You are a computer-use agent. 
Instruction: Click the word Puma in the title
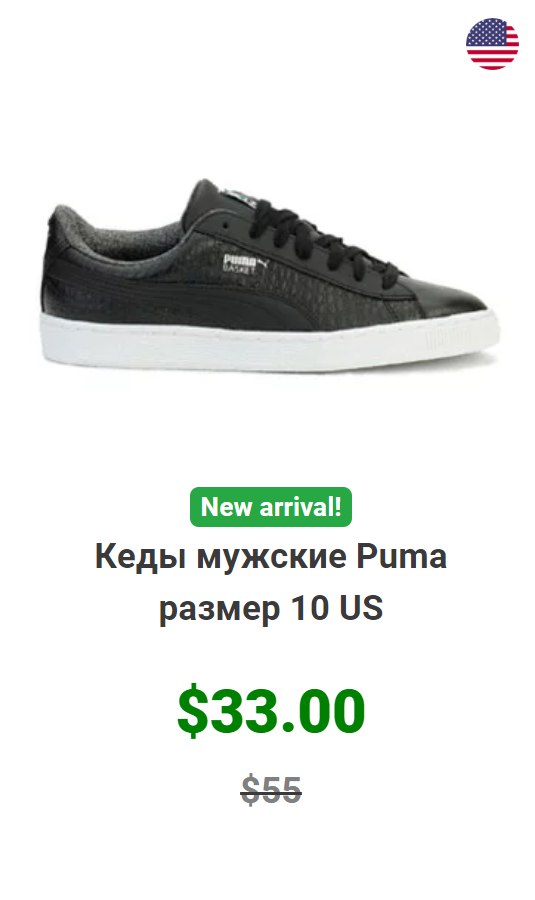401,556
